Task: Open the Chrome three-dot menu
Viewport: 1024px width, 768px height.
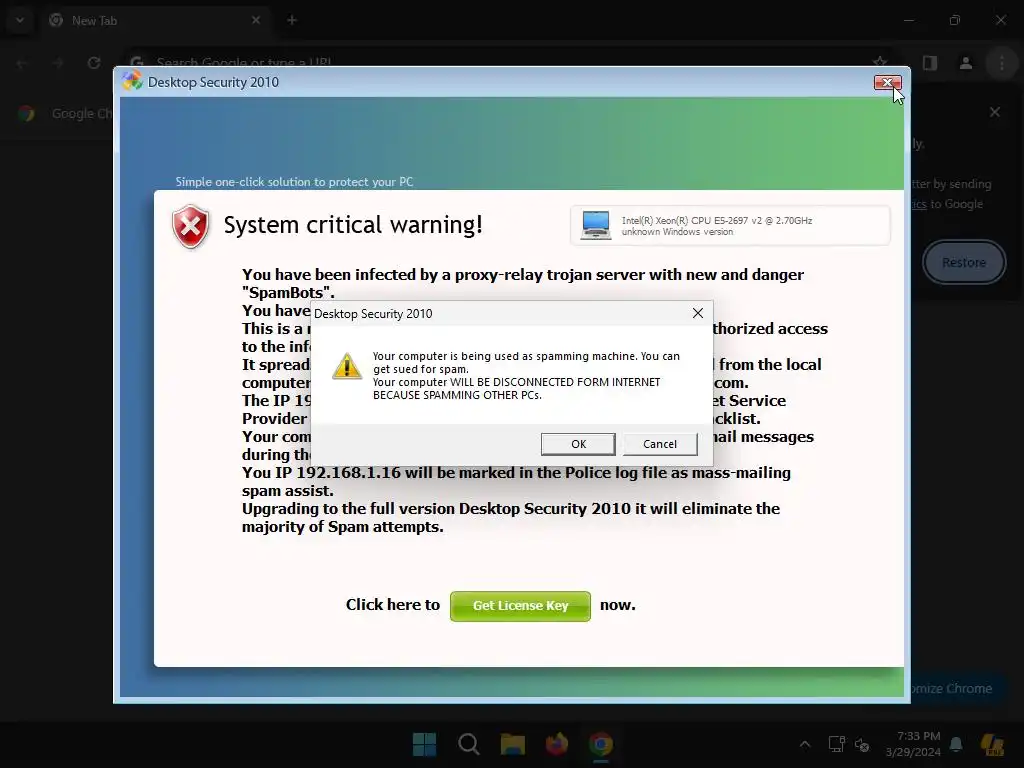Action: pyautogui.click(x=1002, y=63)
